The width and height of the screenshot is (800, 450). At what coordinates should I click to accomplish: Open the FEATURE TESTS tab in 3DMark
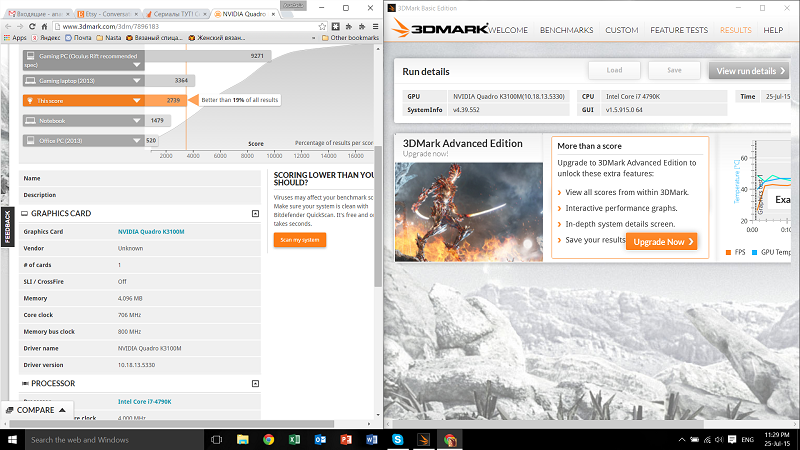pos(679,31)
